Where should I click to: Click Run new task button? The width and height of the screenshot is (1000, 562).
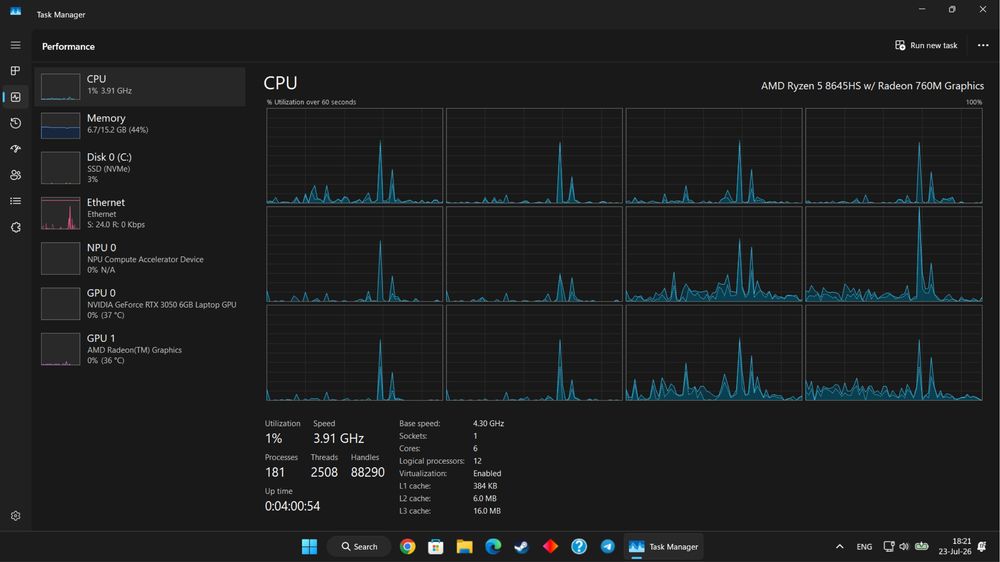tap(926, 45)
